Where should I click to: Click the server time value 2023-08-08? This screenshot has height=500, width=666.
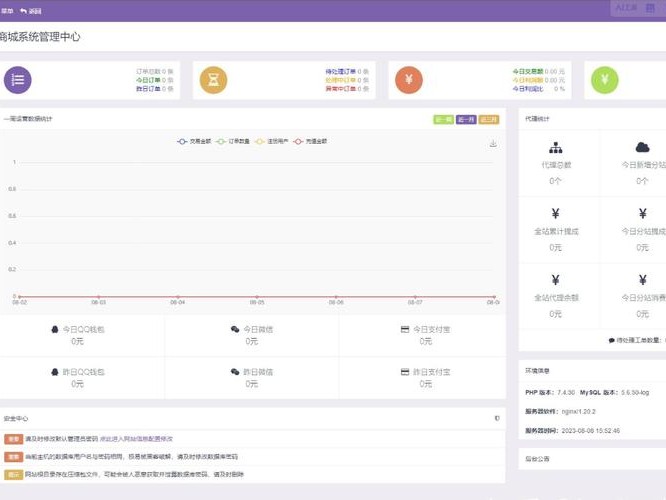point(591,431)
